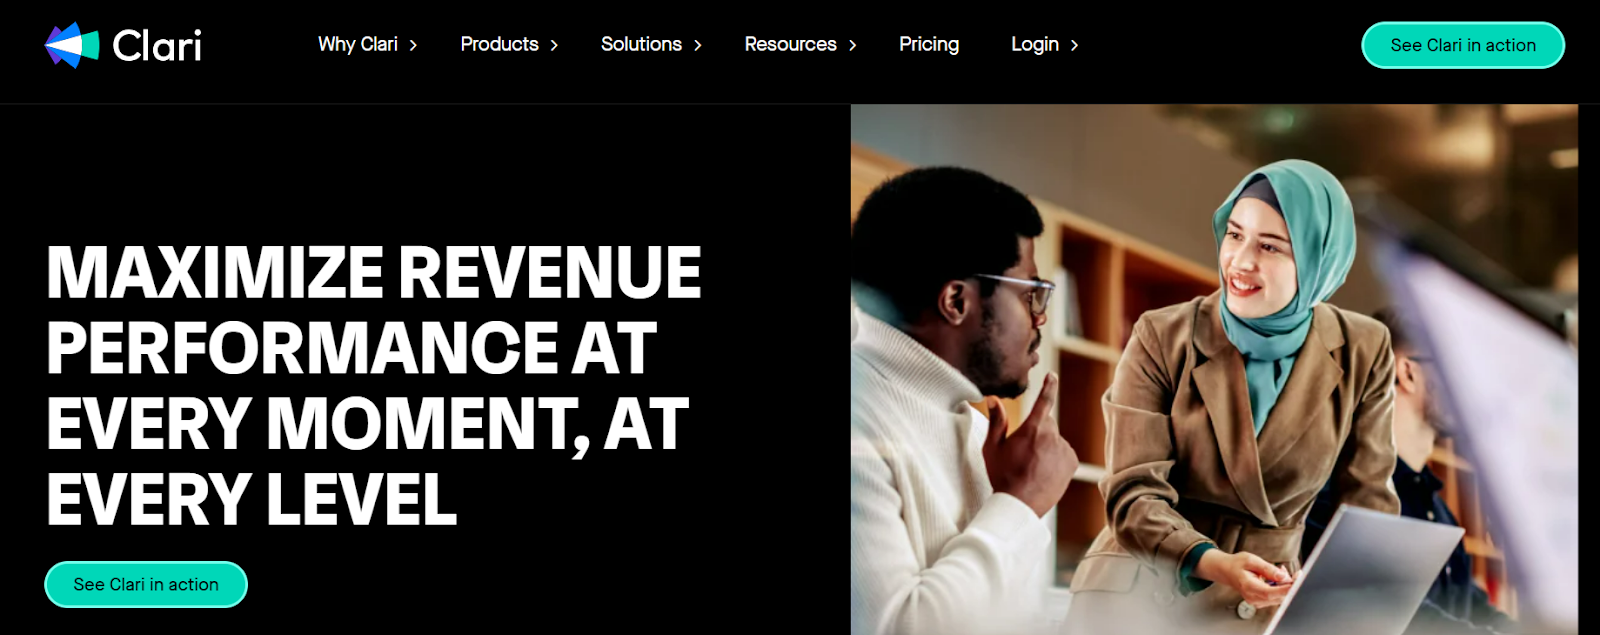Expand the chevron next to Solutions

click(x=697, y=45)
